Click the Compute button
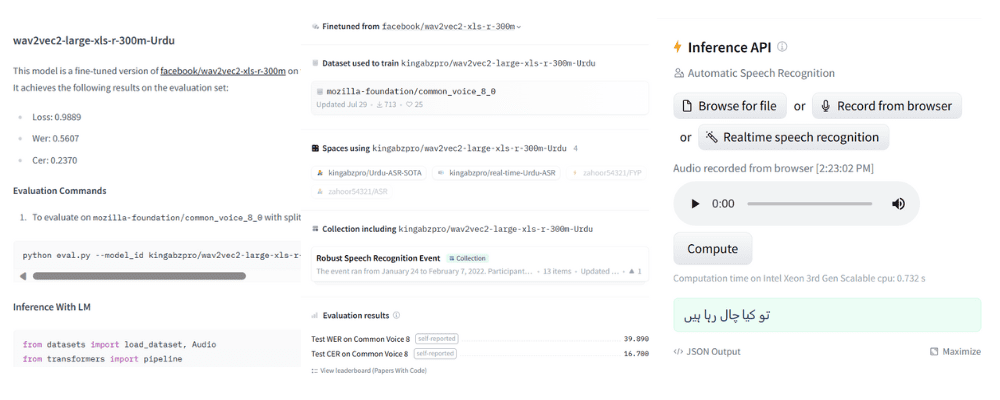This screenshot has width=1000, height=400. [712, 249]
